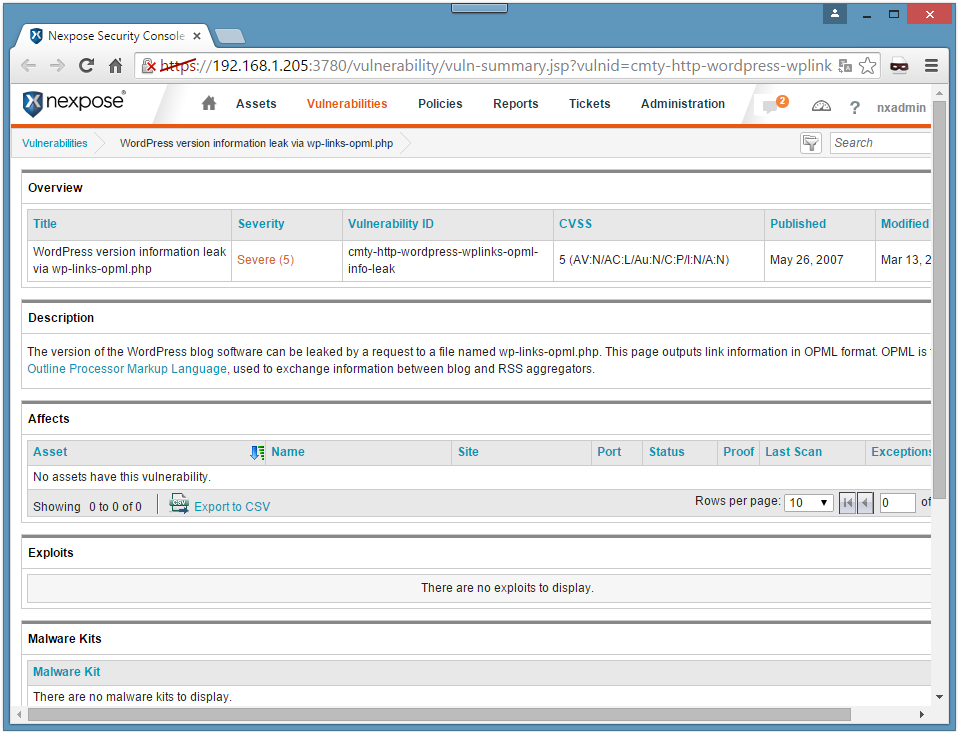The width and height of the screenshot is (958, 732).
Task: Click the nxadmin user name
Action: pyautogui.click(x=901, y=108)
